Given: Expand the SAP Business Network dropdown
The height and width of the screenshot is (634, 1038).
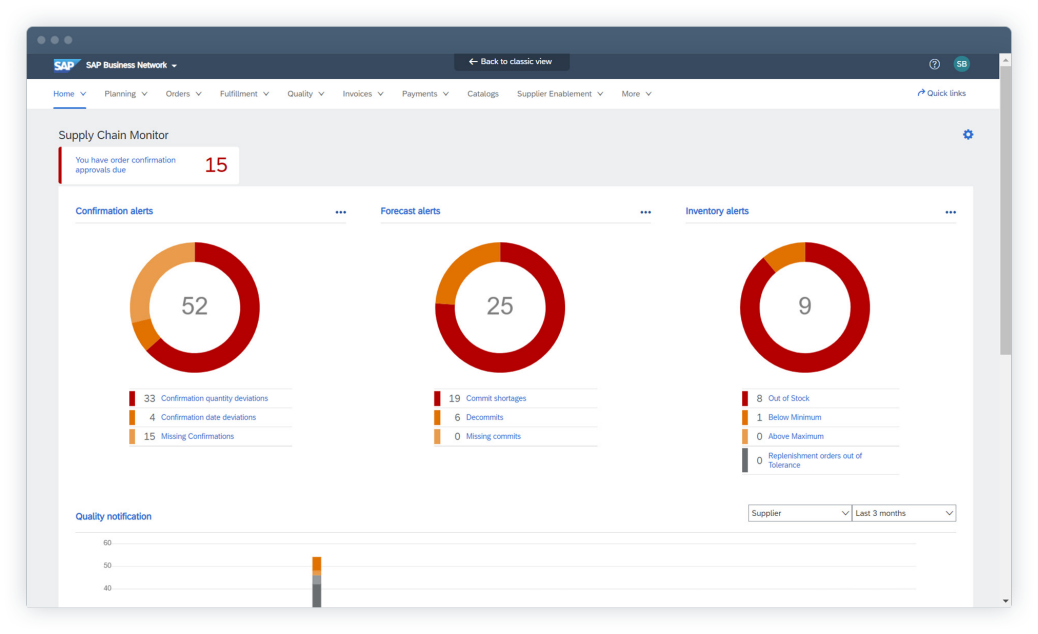Looking at the screenshot, I should coord(174,66).
